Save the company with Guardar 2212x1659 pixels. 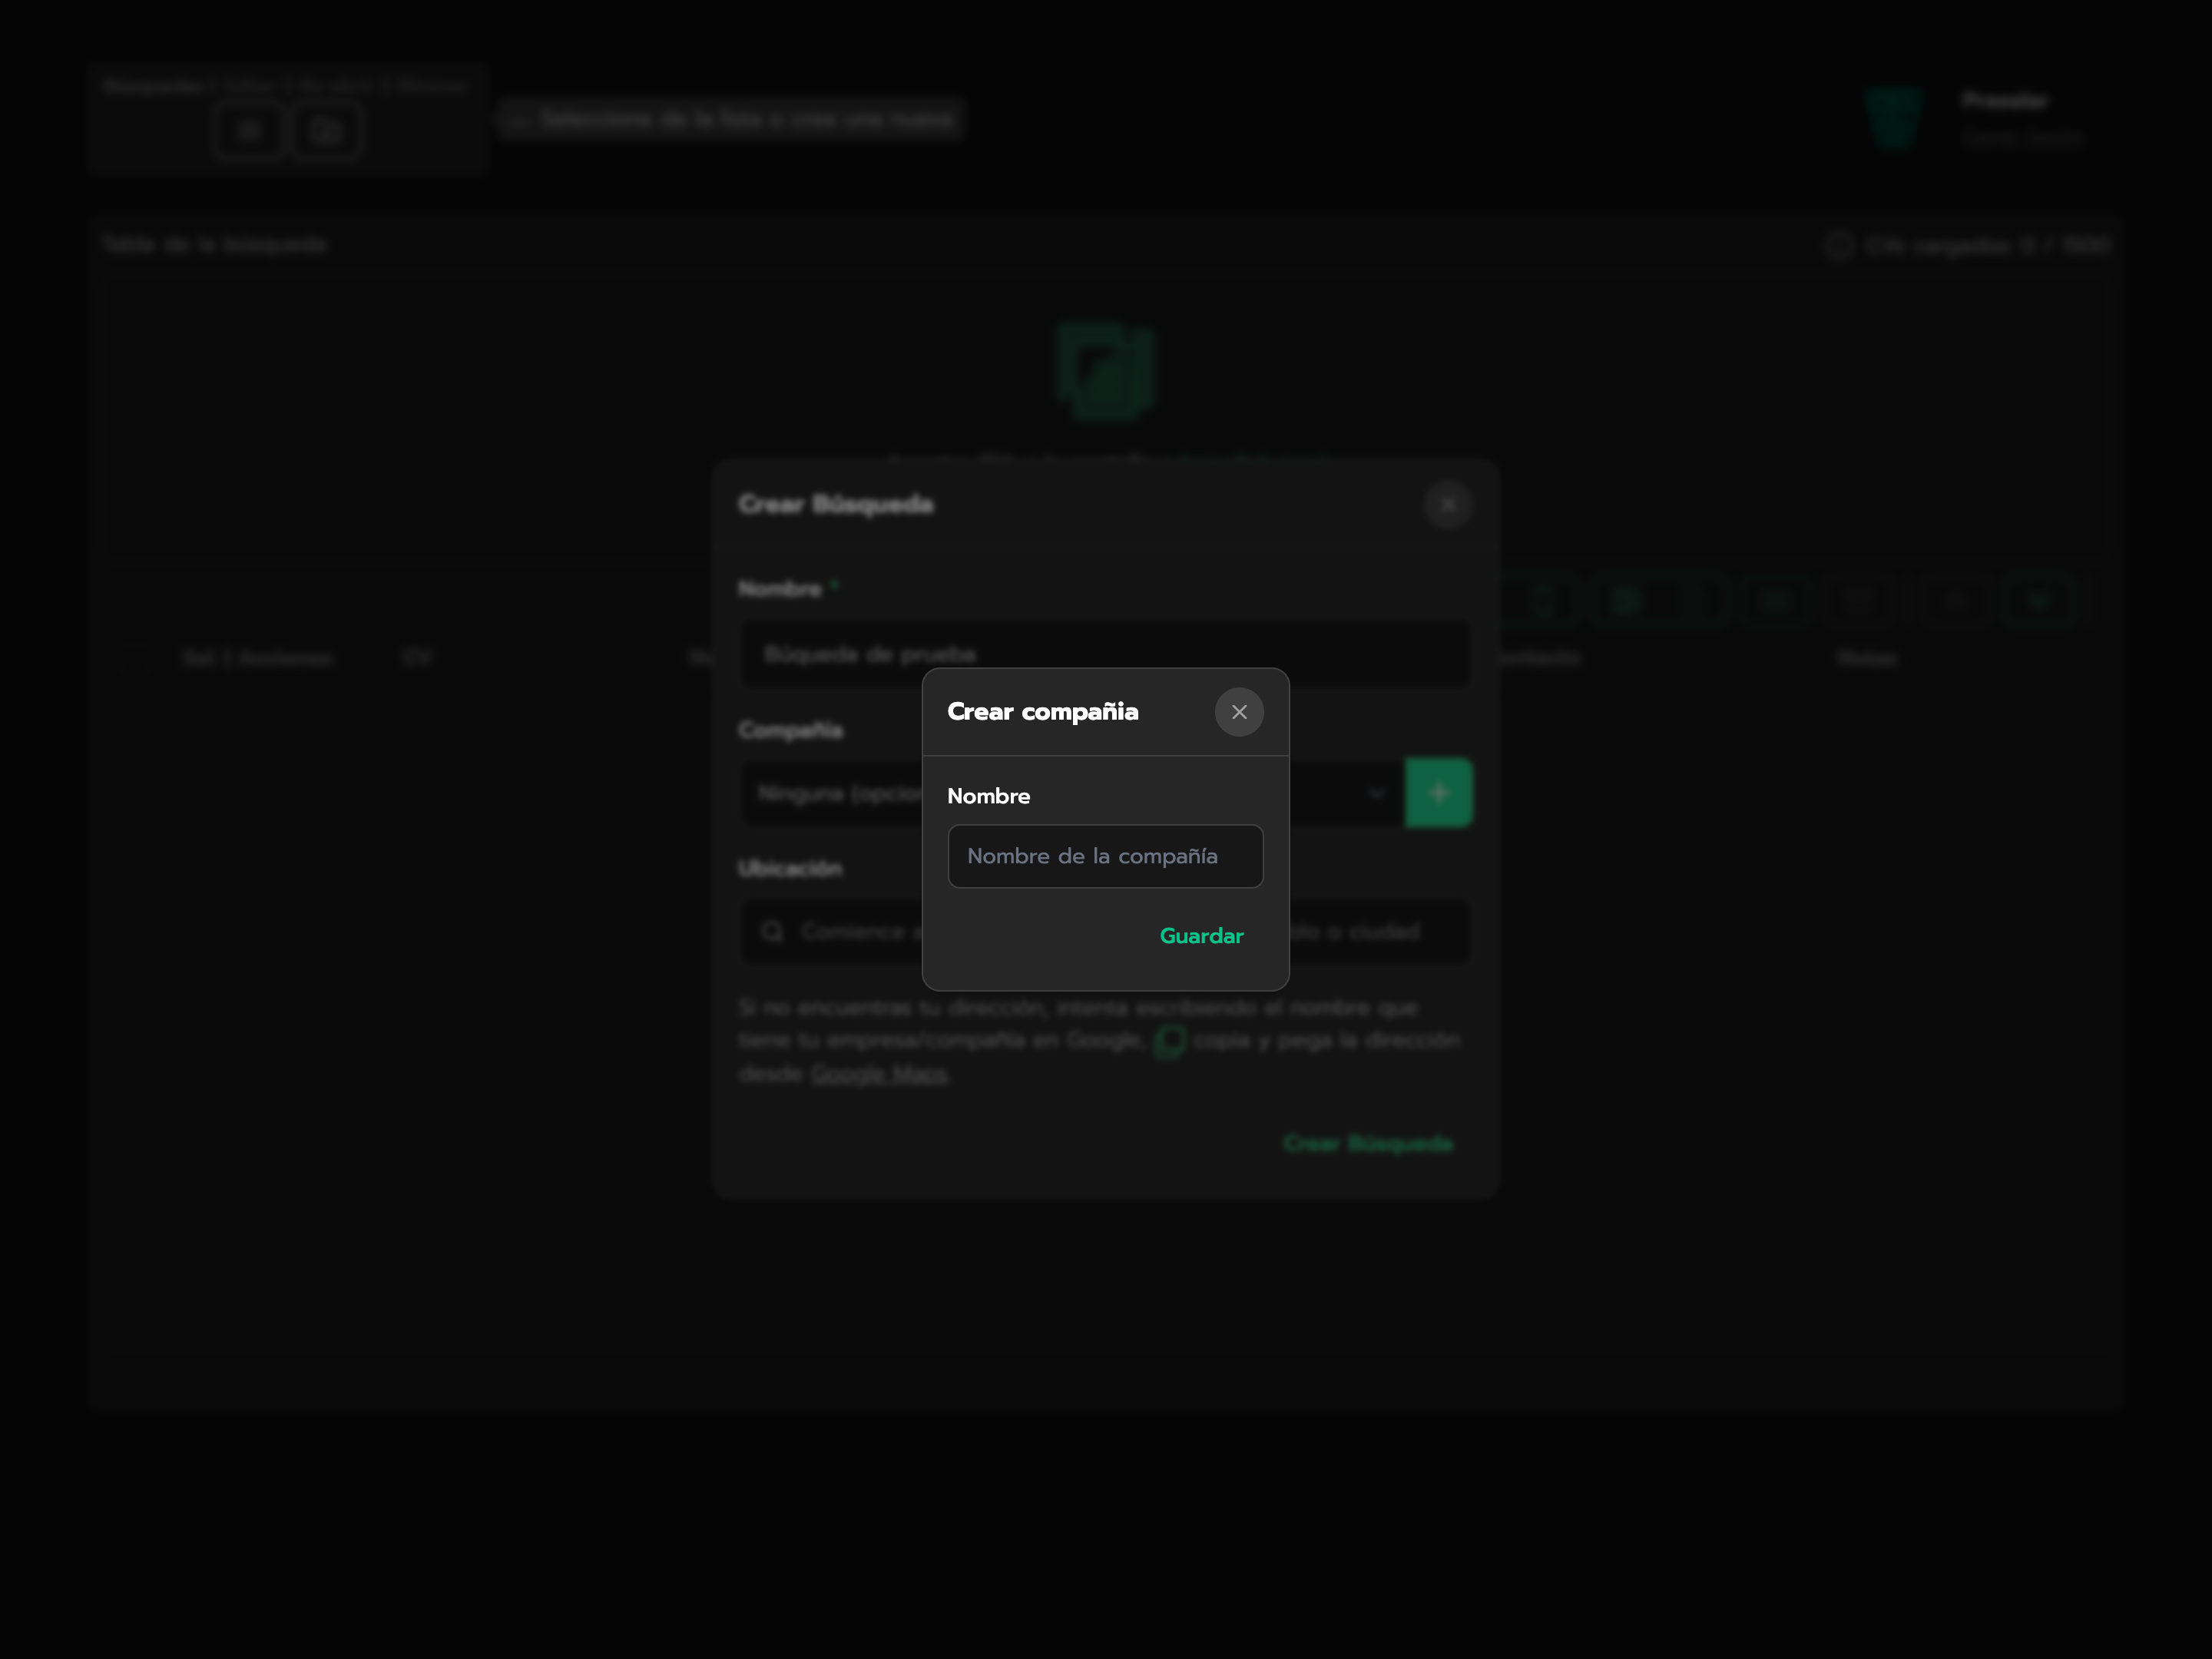(1201, 936)
